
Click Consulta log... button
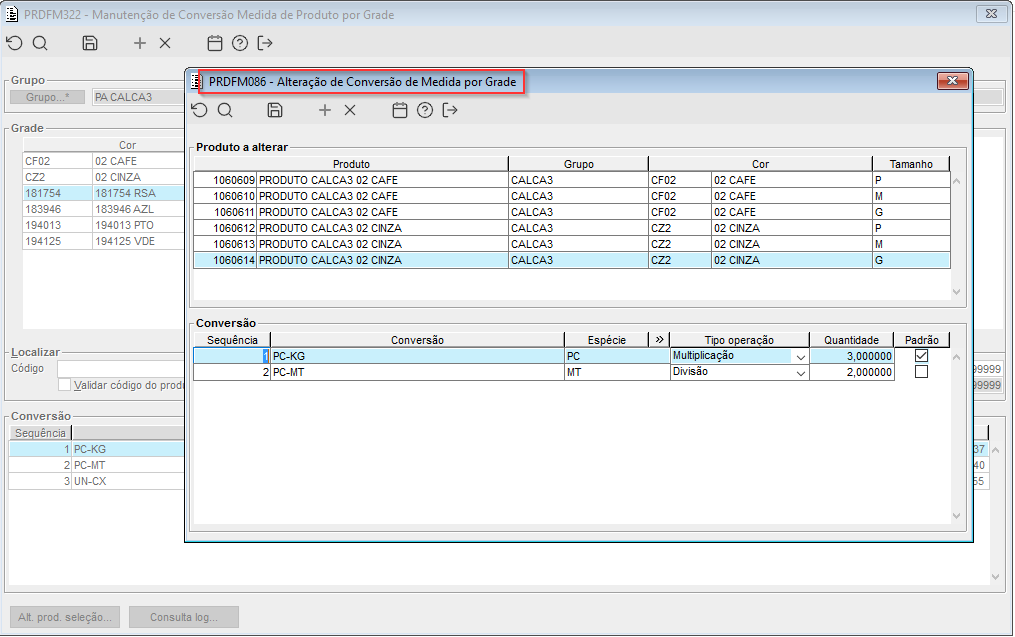tap(184, 617)
